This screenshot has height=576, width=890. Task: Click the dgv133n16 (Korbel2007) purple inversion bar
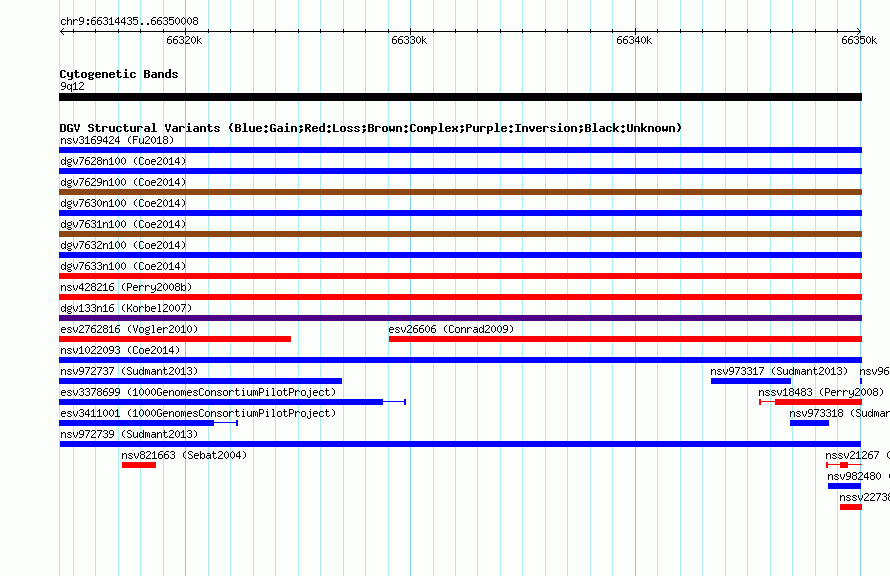tap(460, 318)
